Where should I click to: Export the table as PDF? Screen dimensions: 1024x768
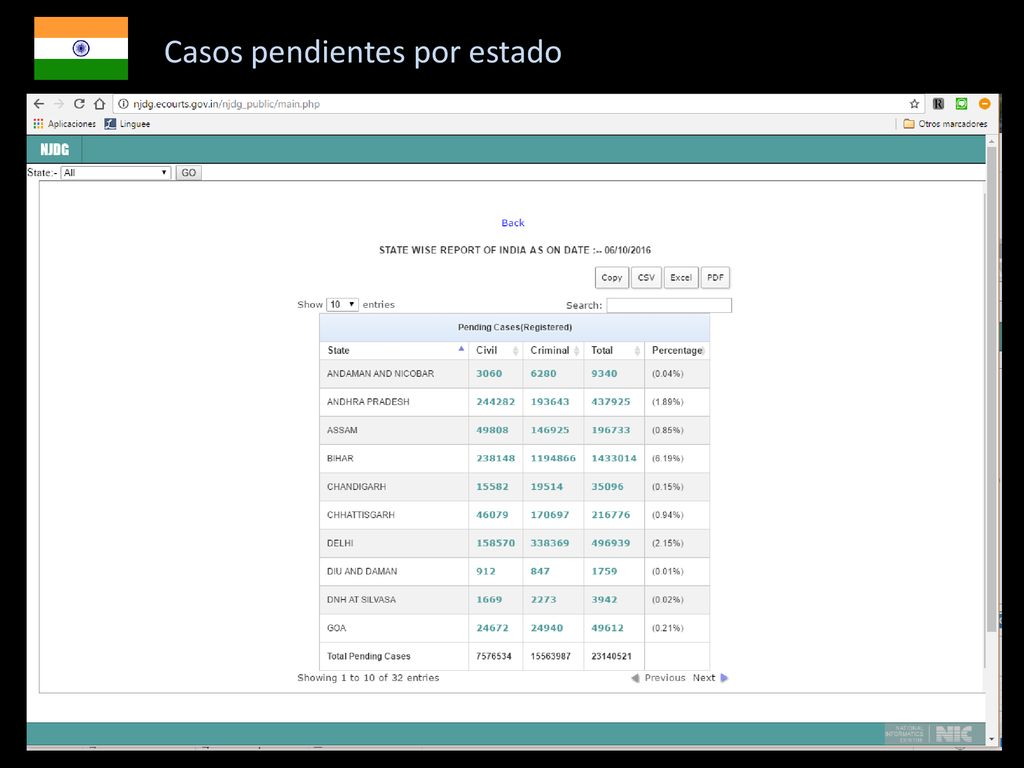715,278
